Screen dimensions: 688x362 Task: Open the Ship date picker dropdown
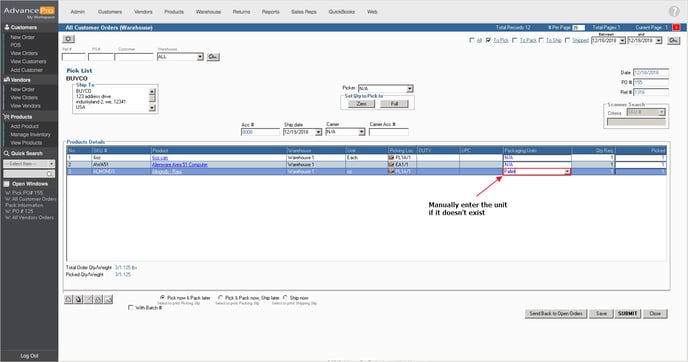[319, 132]
